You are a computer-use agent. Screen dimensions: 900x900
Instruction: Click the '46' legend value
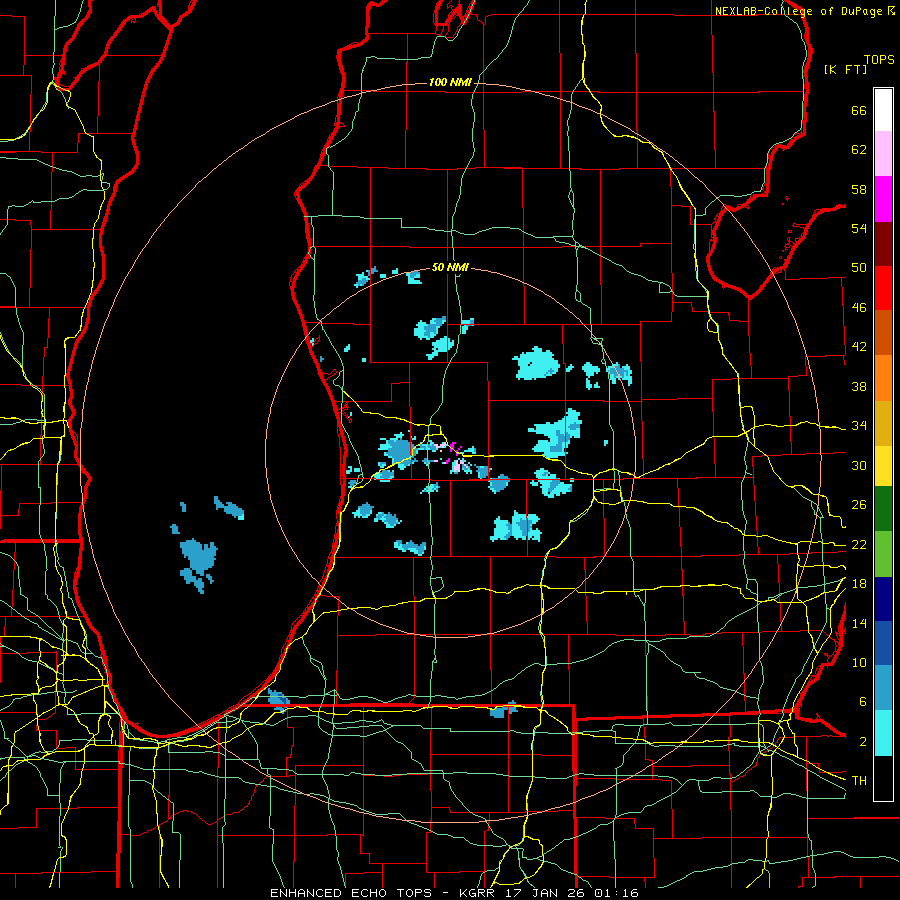(859, 308)
